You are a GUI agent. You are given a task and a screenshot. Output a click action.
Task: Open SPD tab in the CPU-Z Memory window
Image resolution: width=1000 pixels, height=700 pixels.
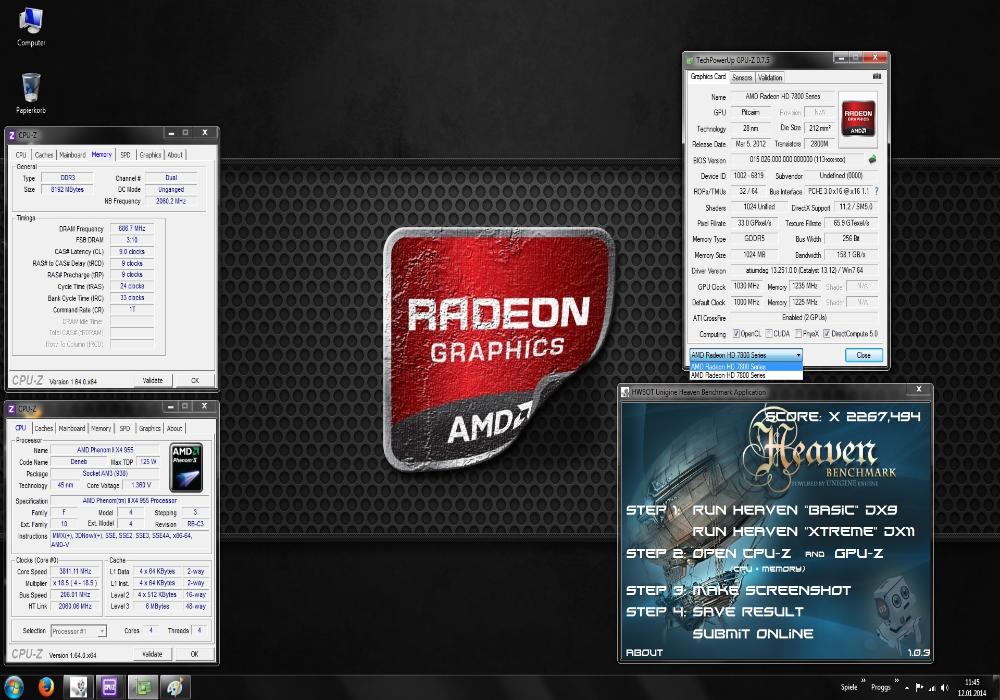125,154
